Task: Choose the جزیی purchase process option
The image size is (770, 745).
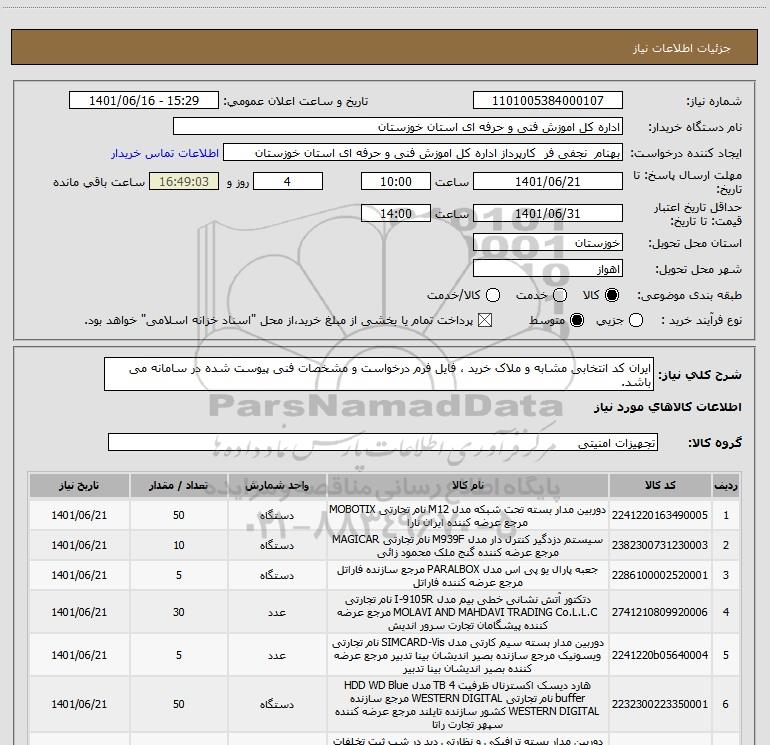Action: point(636,321)
